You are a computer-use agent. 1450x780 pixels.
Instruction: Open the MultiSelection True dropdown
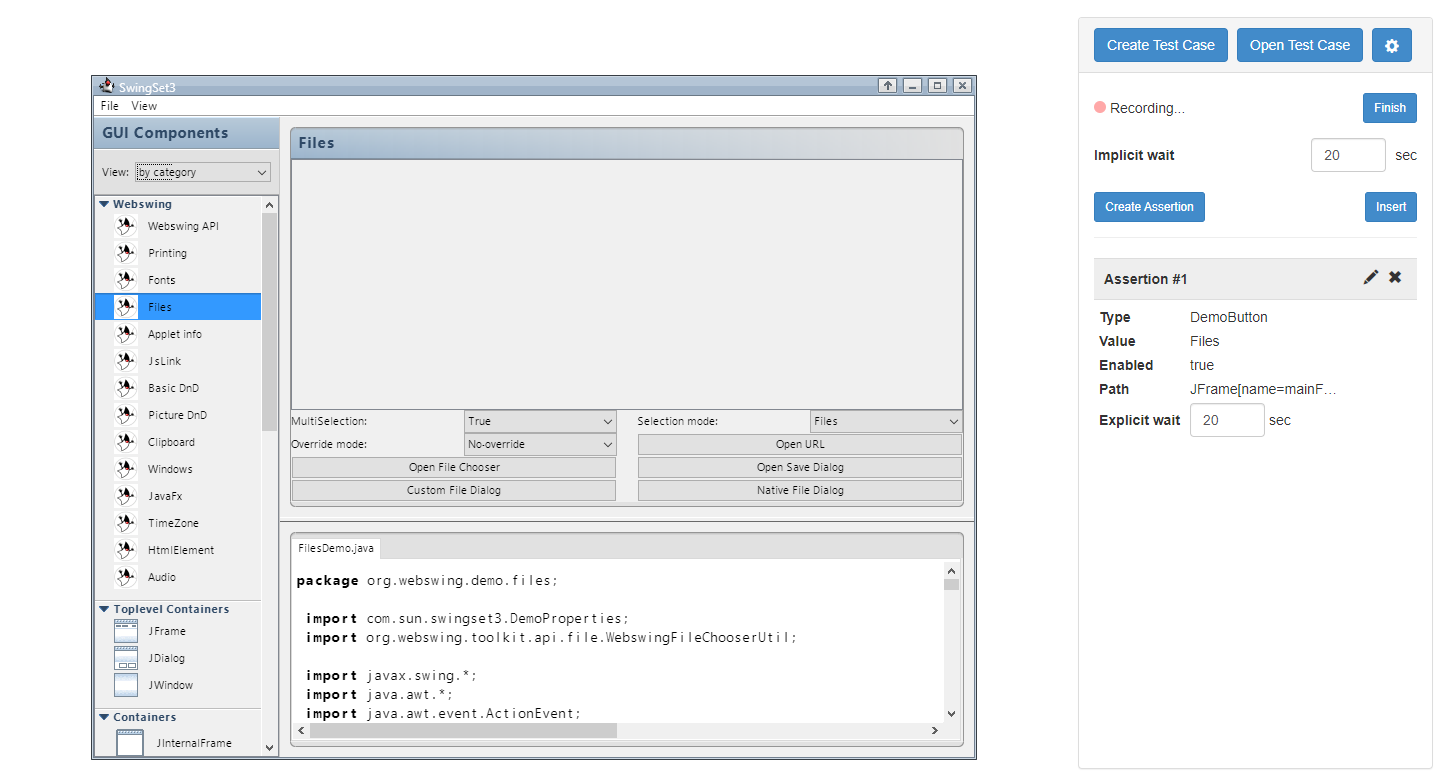pyautogui.click(x=540, y=421)
